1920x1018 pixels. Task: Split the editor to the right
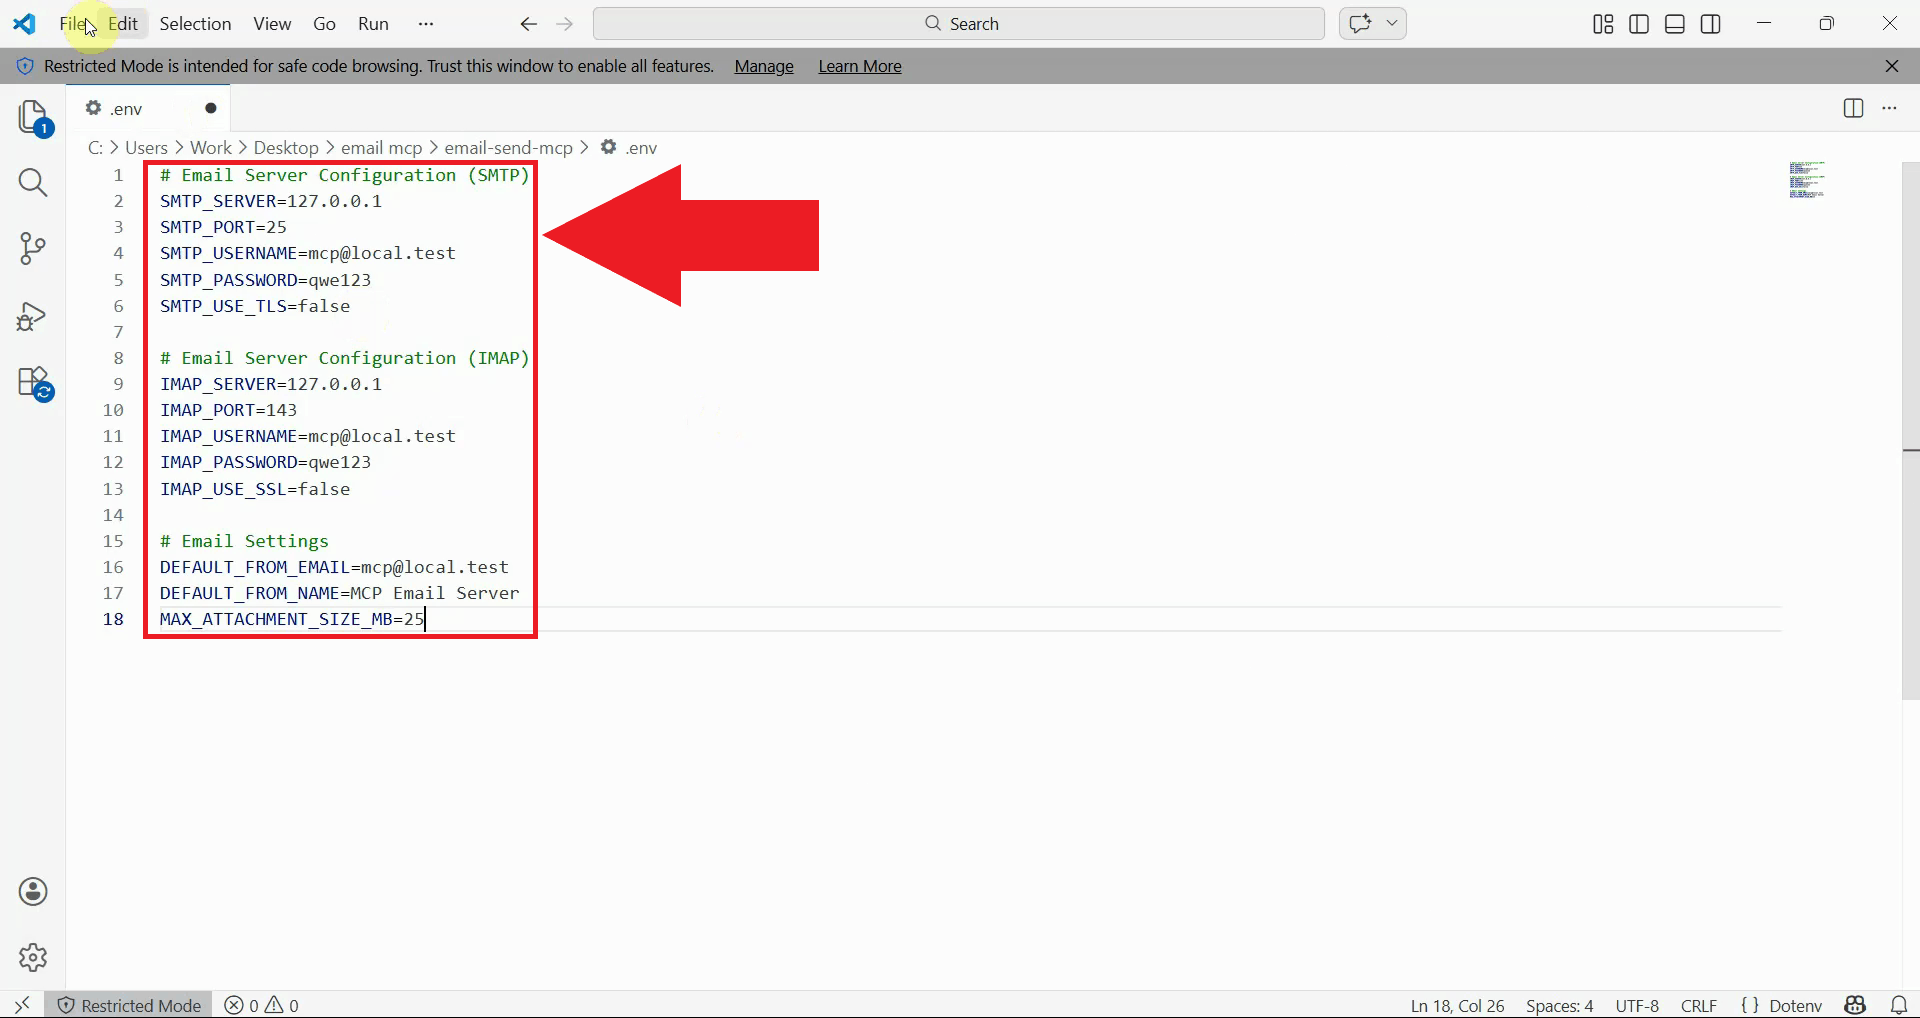pos(1853,108)
